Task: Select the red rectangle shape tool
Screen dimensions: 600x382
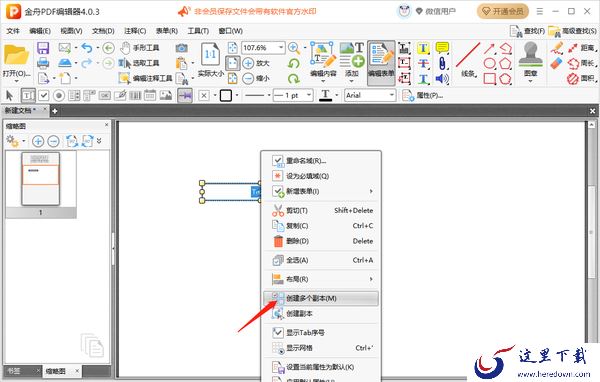Action: [x=489, y=78]
